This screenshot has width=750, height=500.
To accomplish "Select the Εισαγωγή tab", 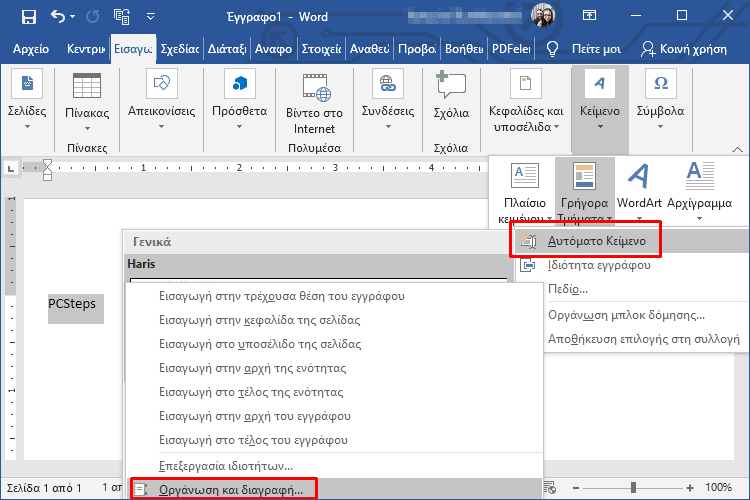I will 133,49.
